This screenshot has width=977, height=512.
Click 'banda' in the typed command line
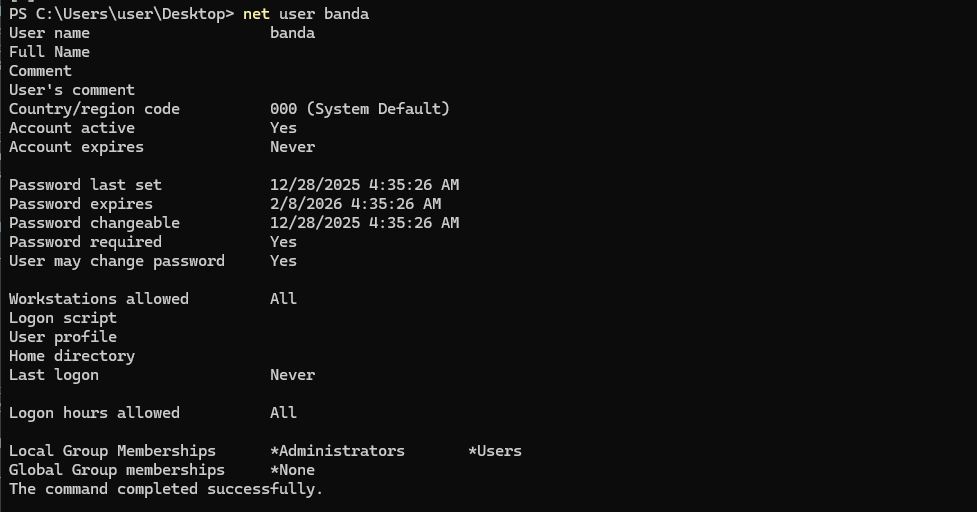tap(346, 14)
